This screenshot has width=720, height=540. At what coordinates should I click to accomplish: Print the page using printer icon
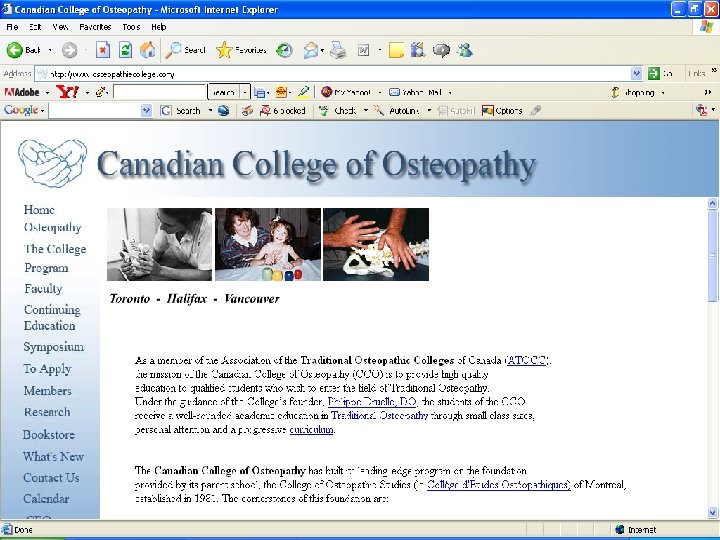point(338,50)
